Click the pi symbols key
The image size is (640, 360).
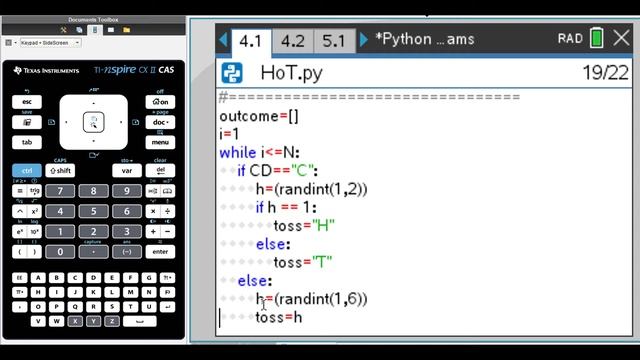pos(19,292)
